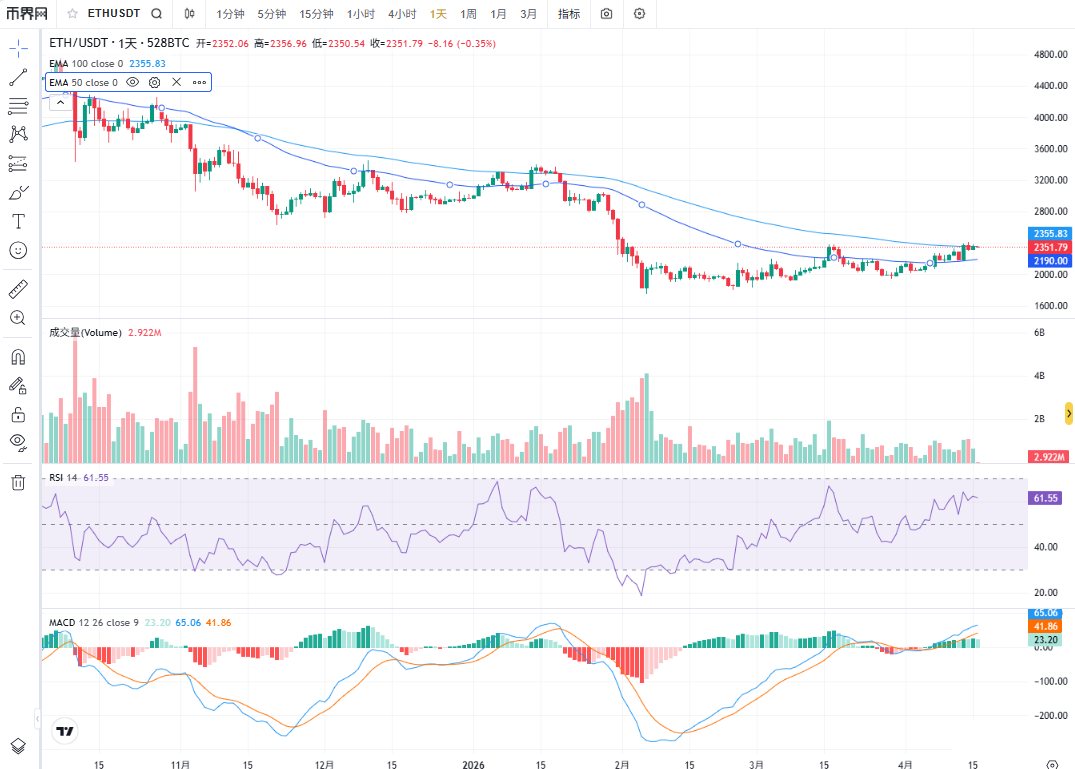Viewport: 1075px width, 769px height.
Task: Delete drawings with the trash icon
Action: click(x=18, y=483)
